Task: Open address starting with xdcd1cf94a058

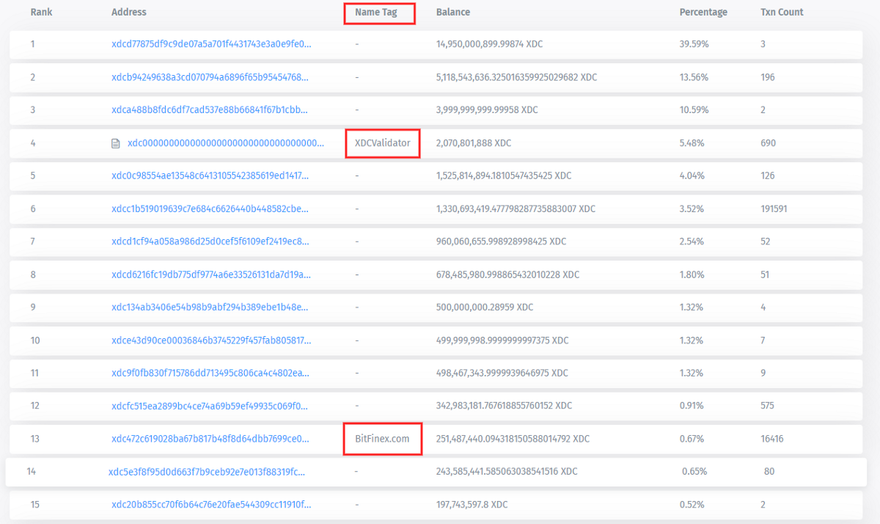Action: [210, 242]
